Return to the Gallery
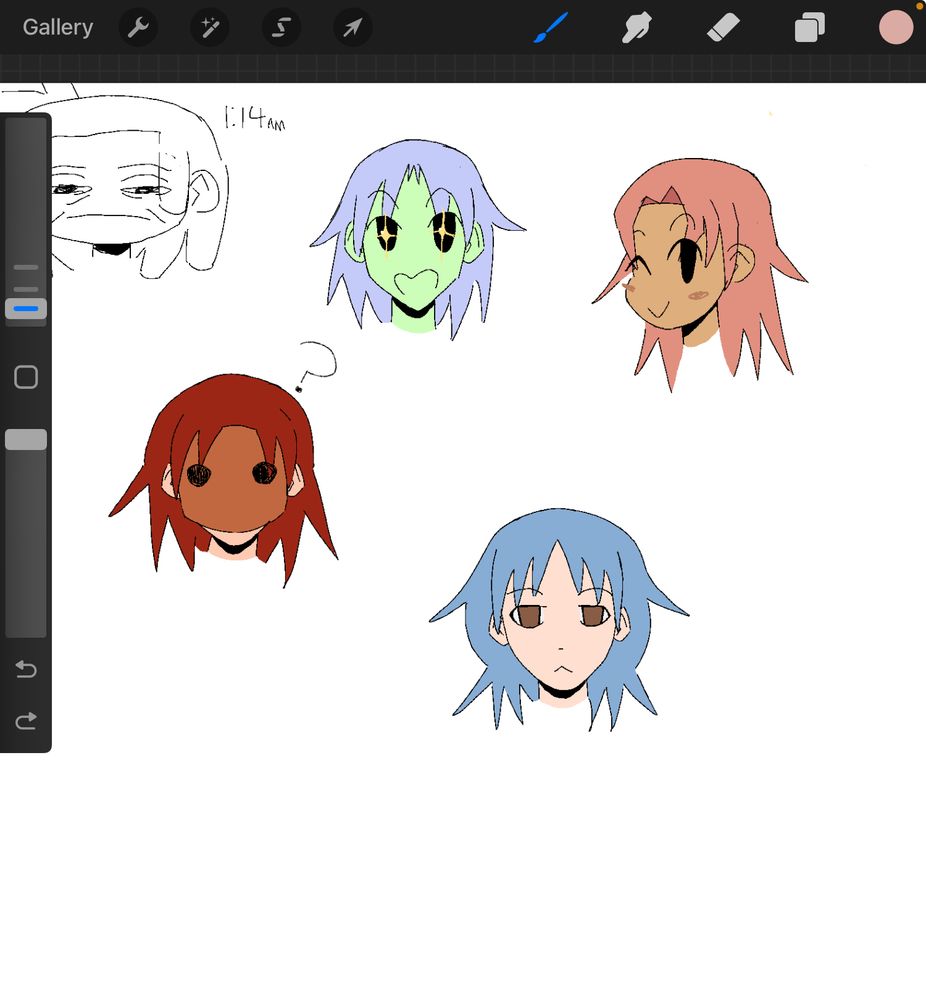The height and width of the screenshot is (1000, 926). (58, 27)
